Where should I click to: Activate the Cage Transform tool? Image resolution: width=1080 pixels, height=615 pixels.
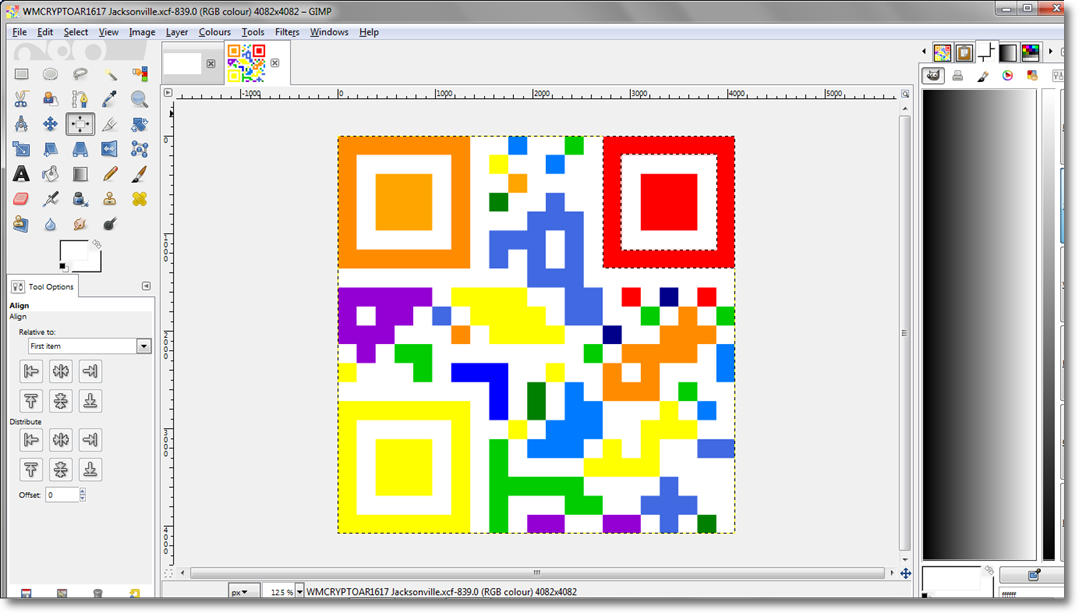coord(139,149)
